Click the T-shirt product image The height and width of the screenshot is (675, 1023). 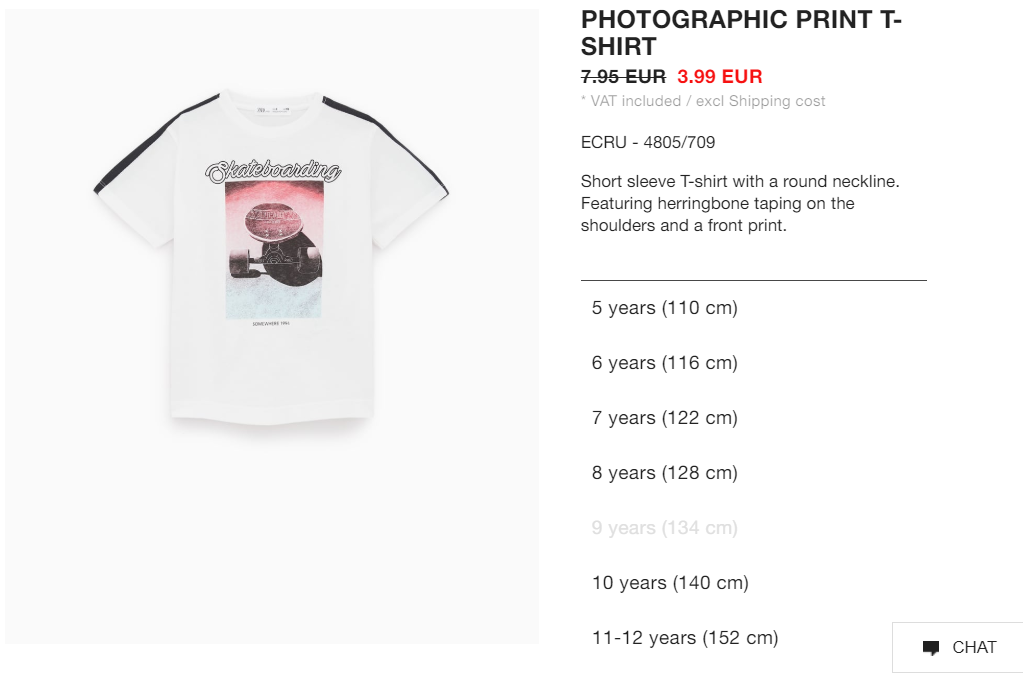click(272, 326)
